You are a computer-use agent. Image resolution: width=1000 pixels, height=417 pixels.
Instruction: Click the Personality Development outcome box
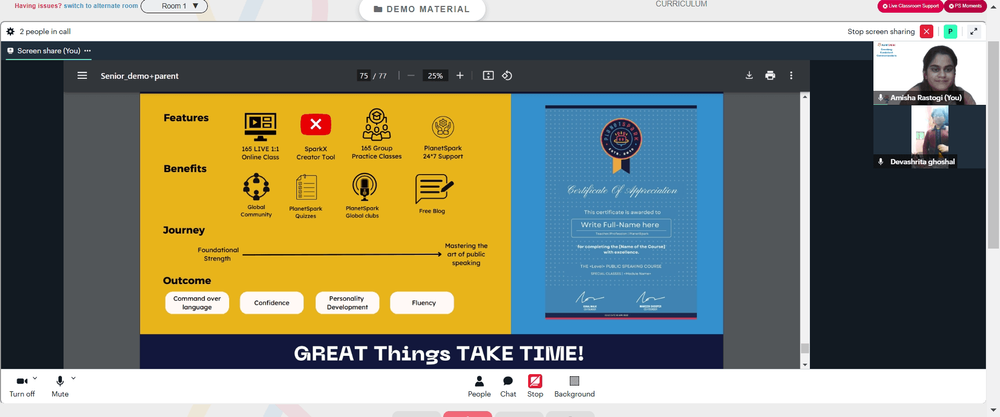pos(348,303)
